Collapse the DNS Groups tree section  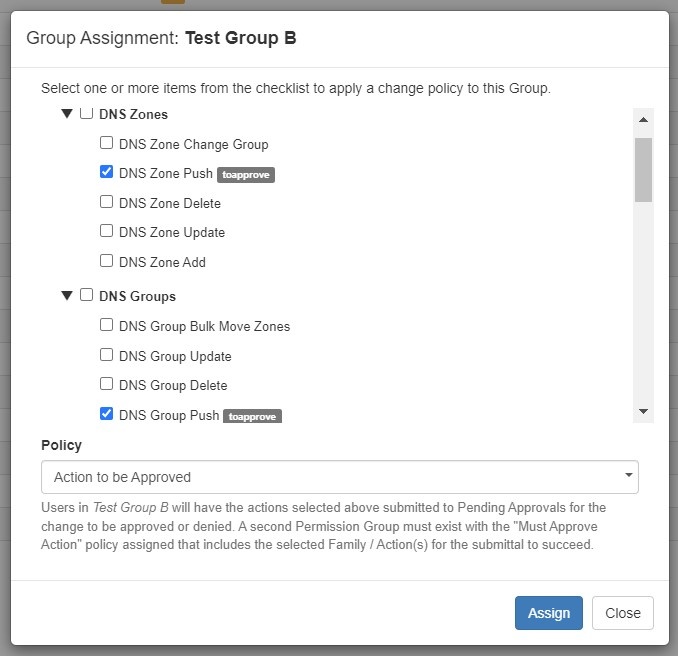click(67, 296)
